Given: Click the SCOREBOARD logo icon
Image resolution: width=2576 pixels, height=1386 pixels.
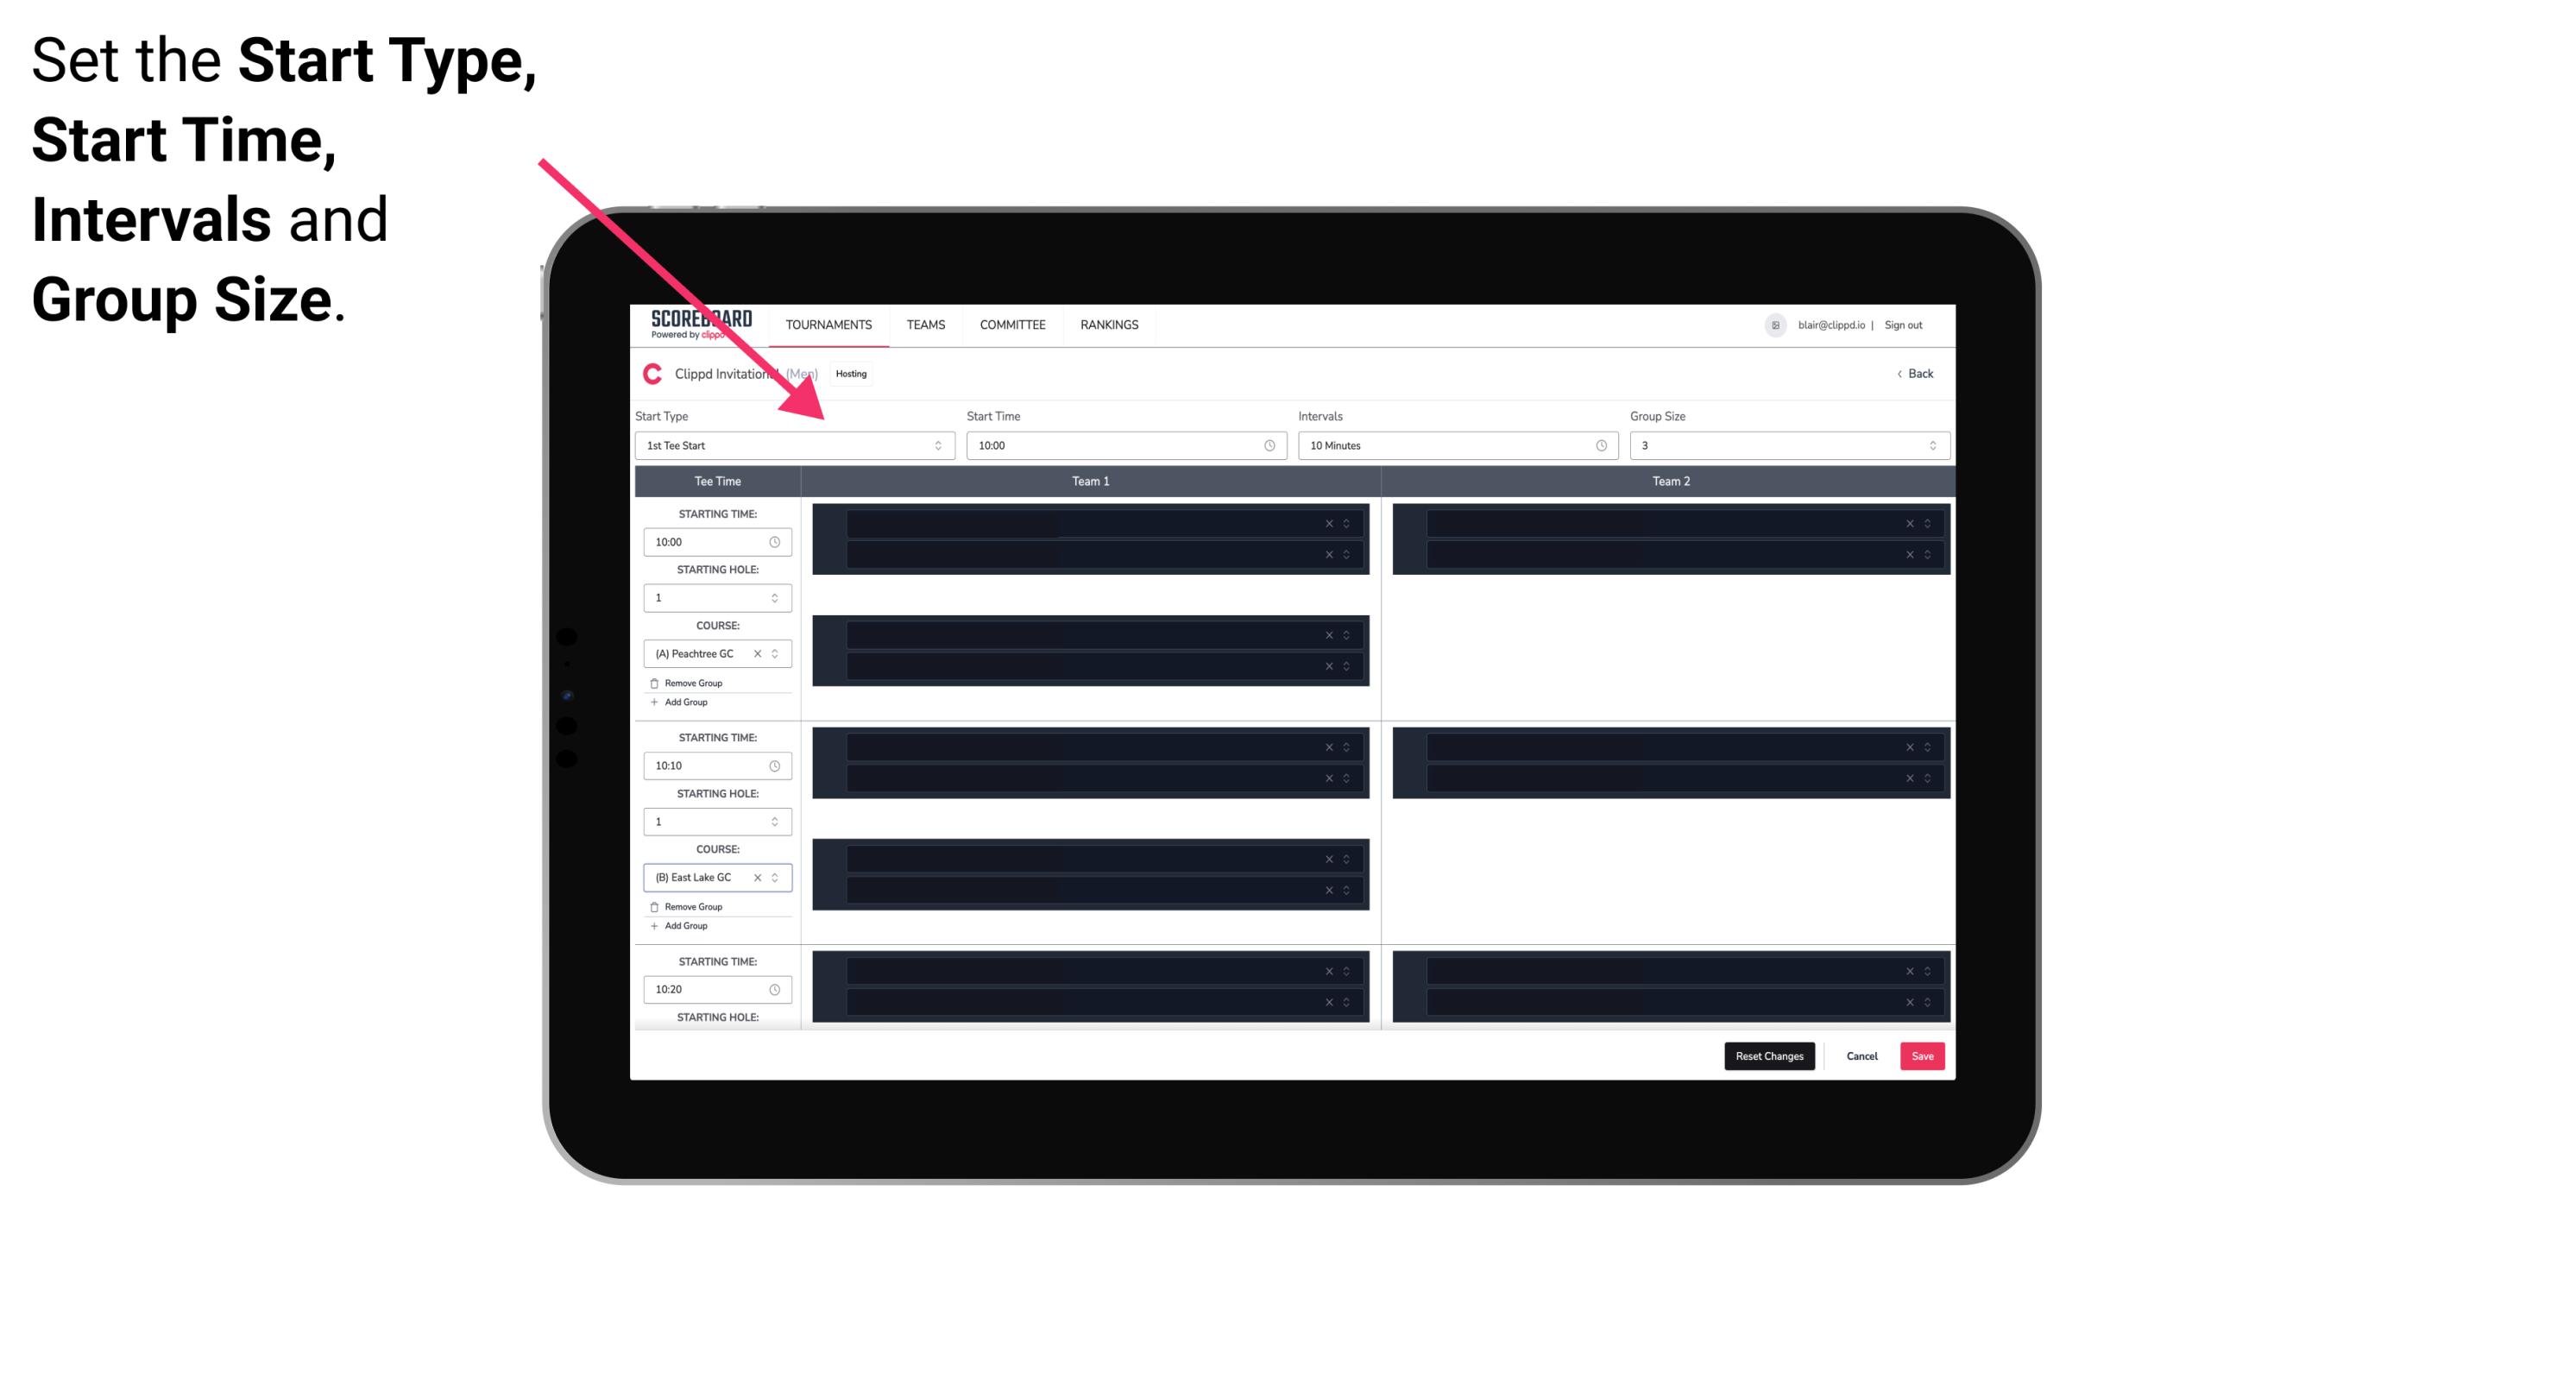Looking at the screenshot, I should pyautogui.click(x=696, y=324).
